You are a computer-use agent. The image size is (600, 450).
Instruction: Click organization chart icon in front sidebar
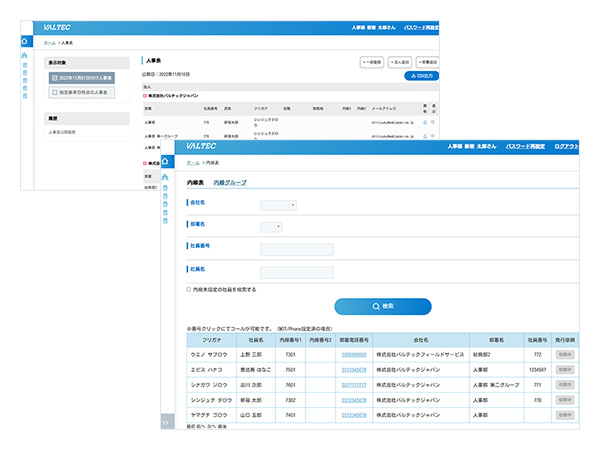pyautogui.click(x=166, y=178)
